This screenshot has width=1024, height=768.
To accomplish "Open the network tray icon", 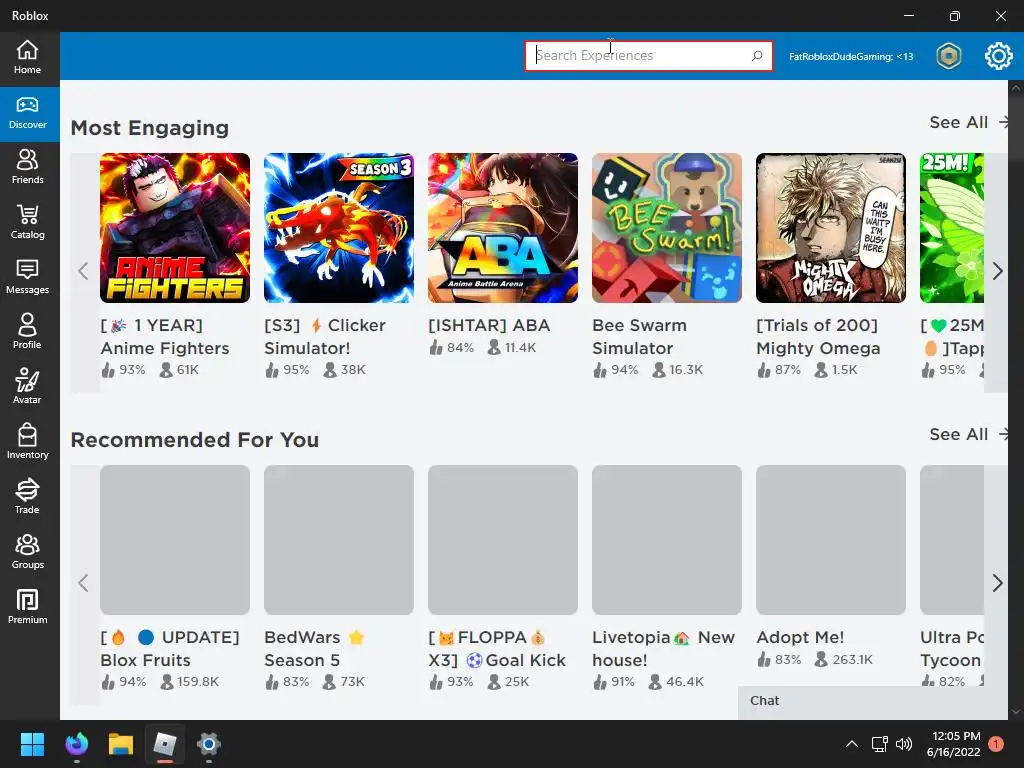I will click(879, 744).
